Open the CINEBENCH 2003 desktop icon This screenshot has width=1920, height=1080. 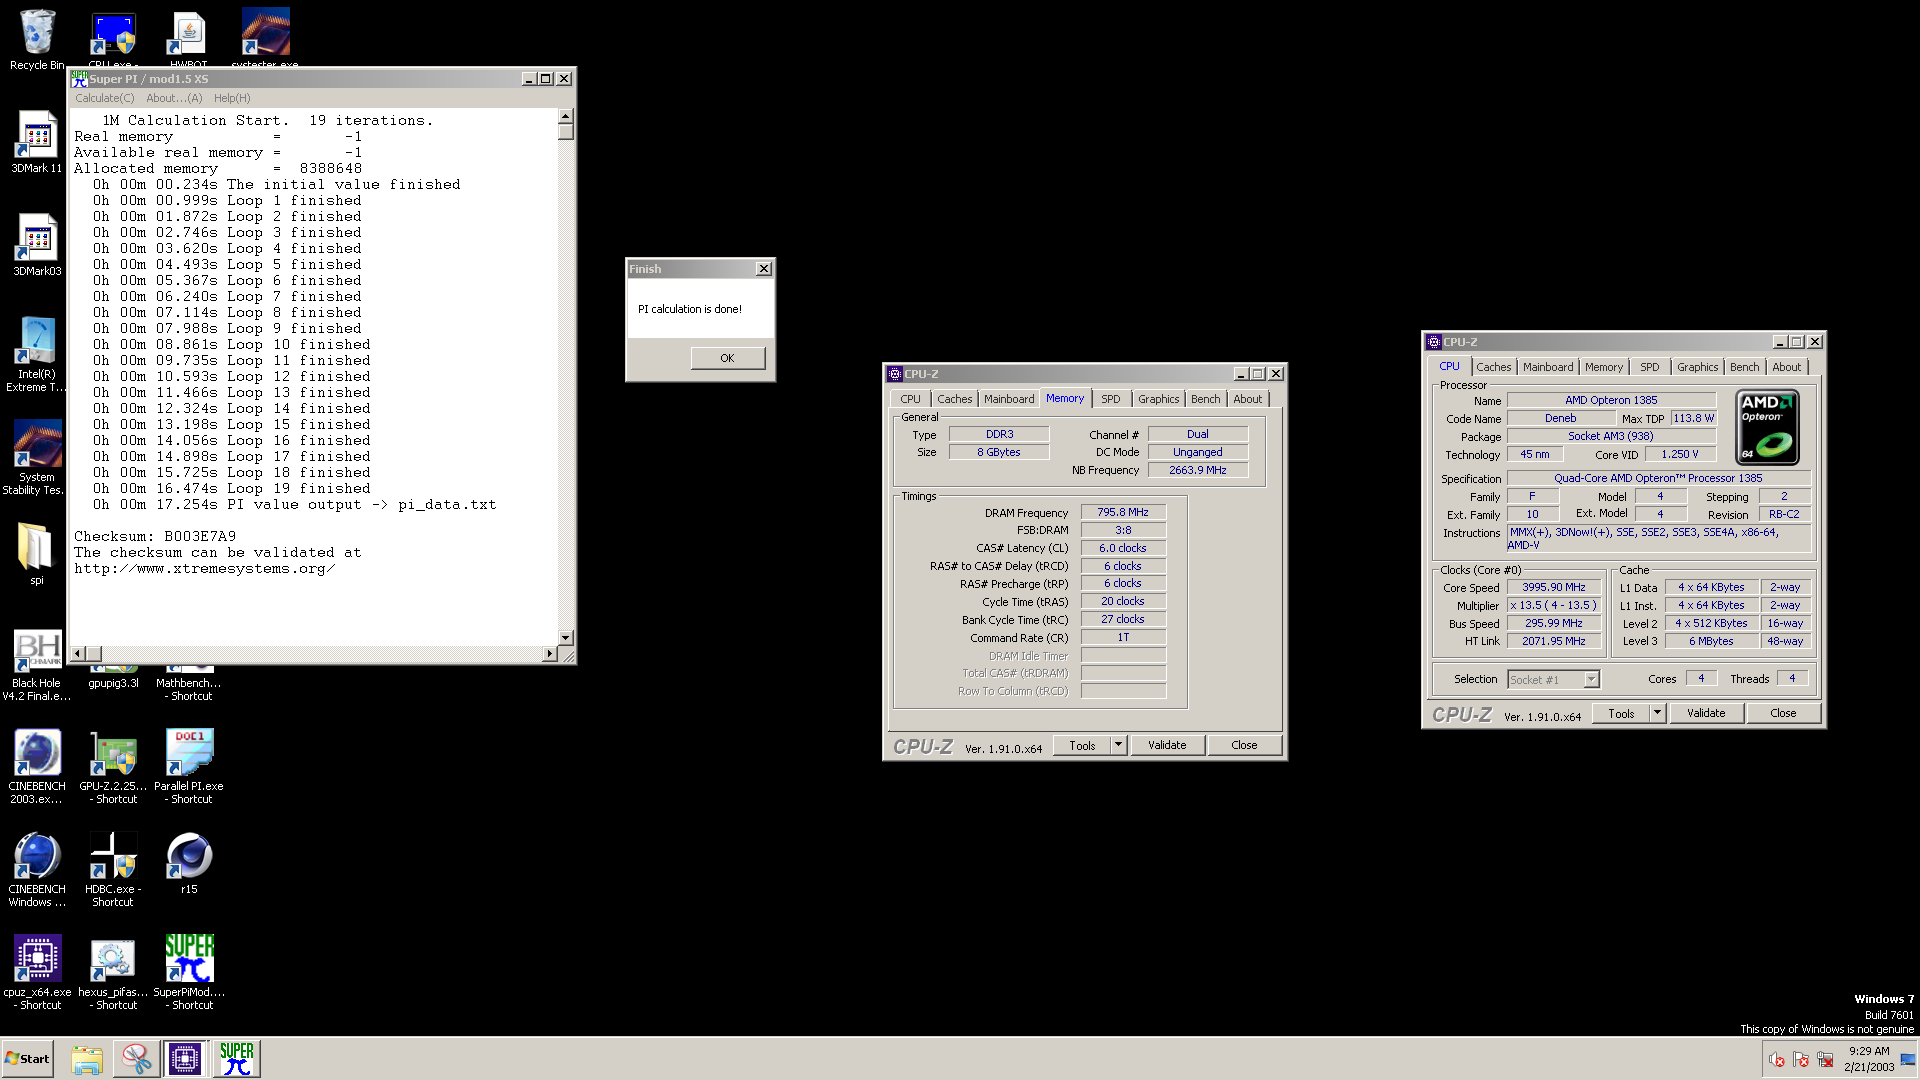(x=37, y=766)
